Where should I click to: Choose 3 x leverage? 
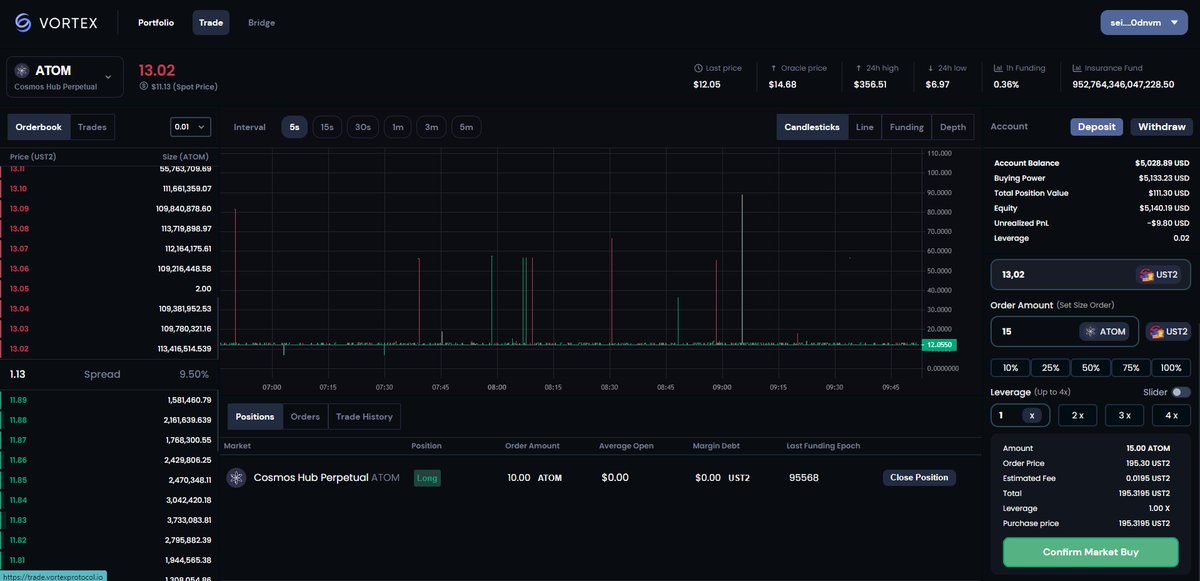(x=1124, y=415)
